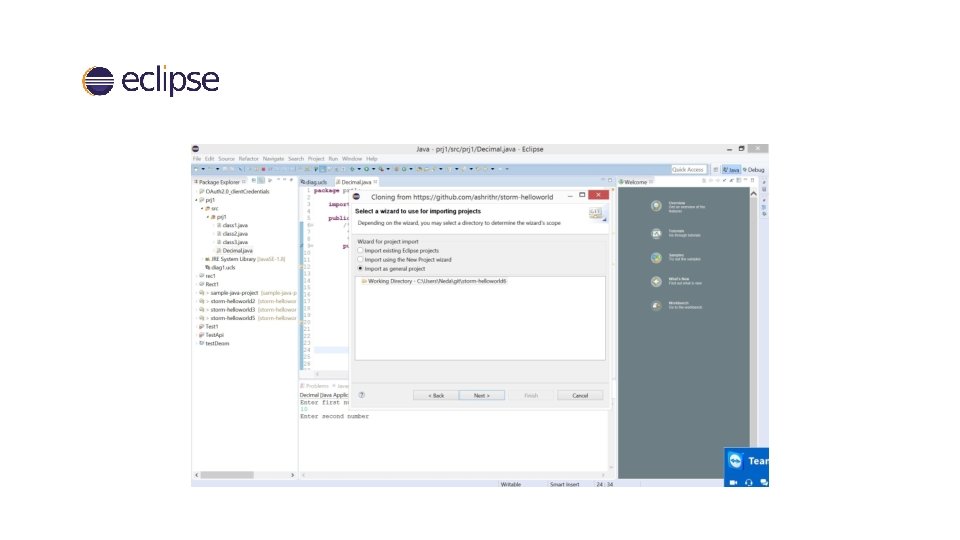This screenshot has width=960, height=540.
Task: Click the Next button in wizard
Action: pyautogui.click(x=482, y=396)
